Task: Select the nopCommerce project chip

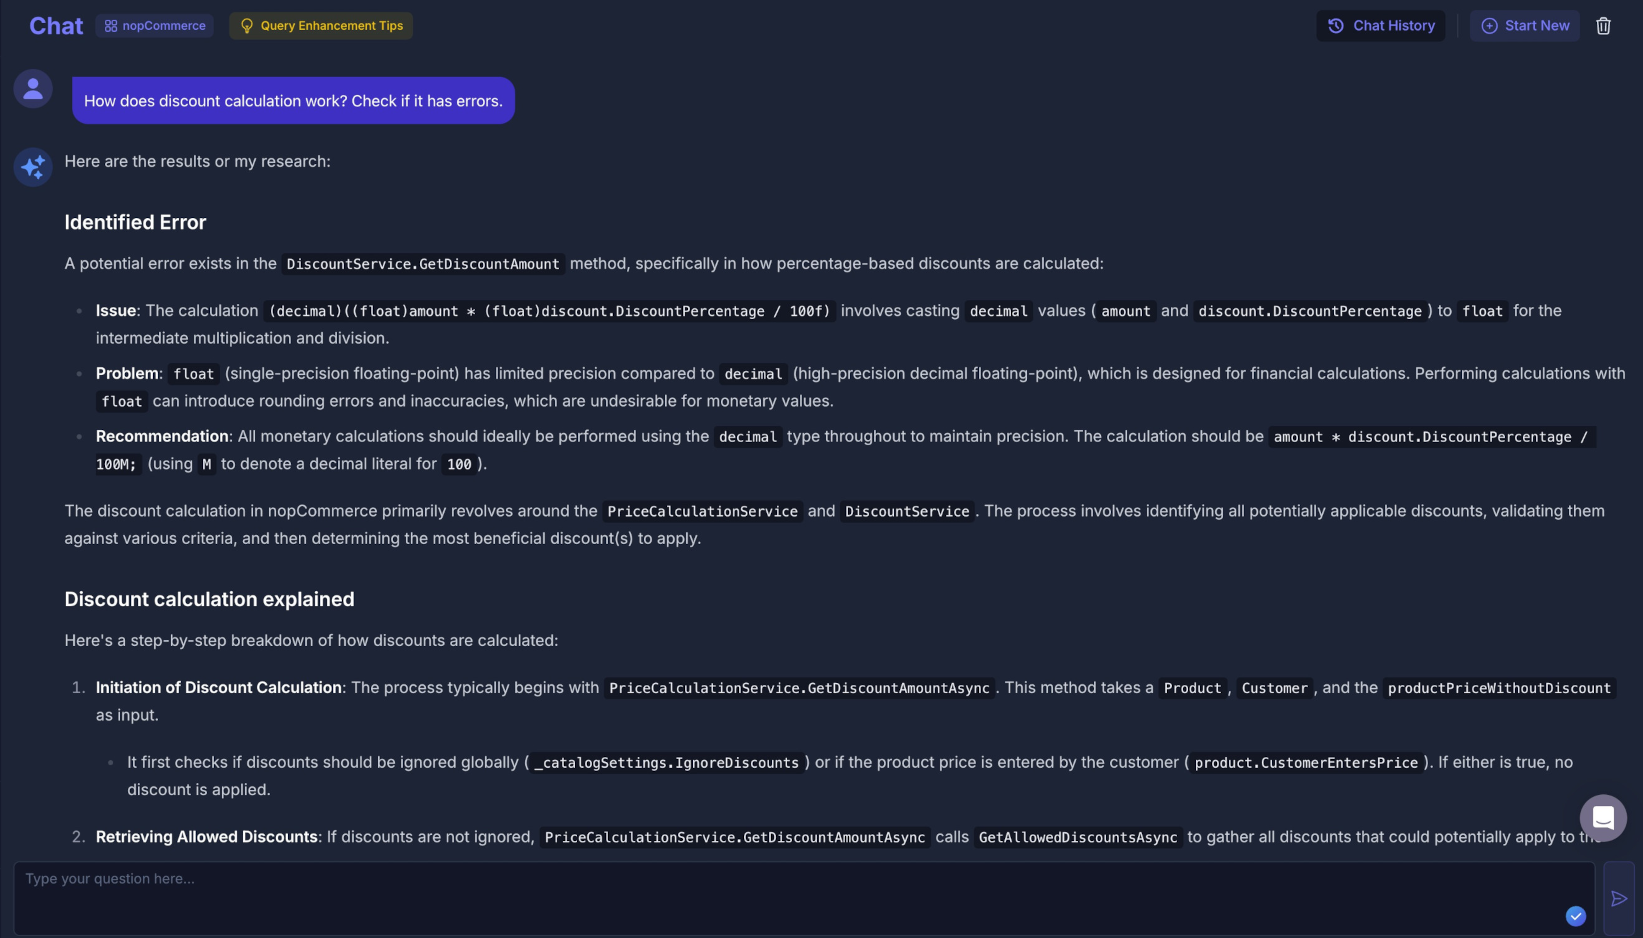Action: [155, 26]
